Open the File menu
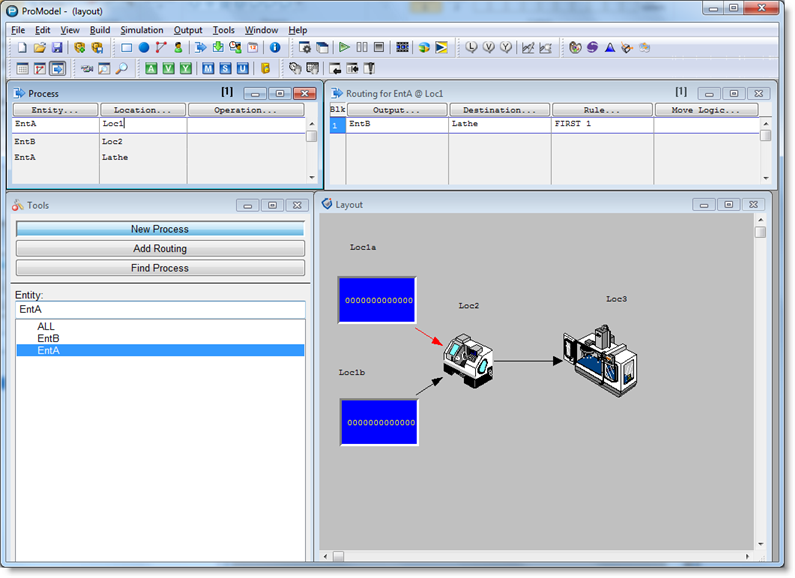The width and height of the screenshot is (795, 578). 18,30
